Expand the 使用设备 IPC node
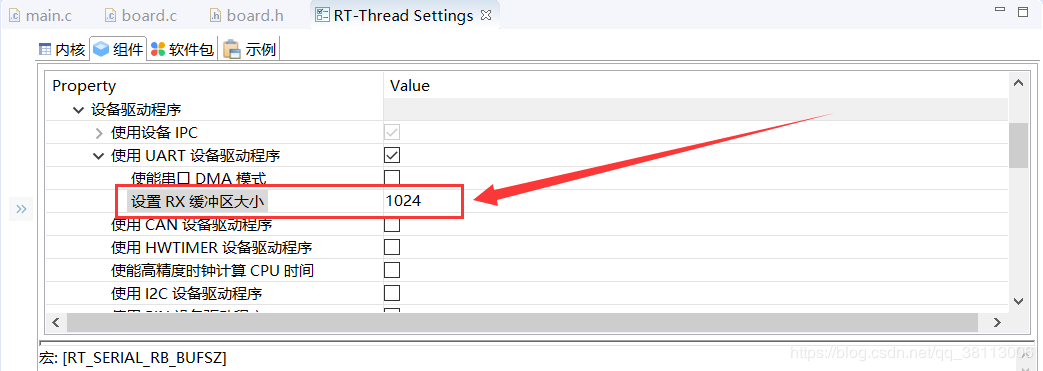This screenshot has width=1043, height=371. tap(98, 133)
